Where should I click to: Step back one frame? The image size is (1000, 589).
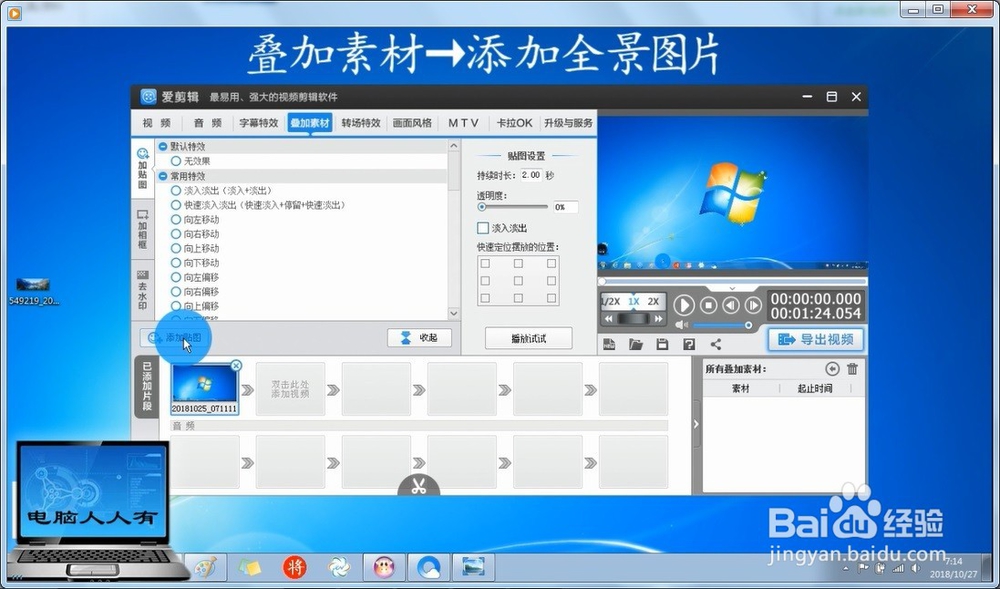(731, 305)
